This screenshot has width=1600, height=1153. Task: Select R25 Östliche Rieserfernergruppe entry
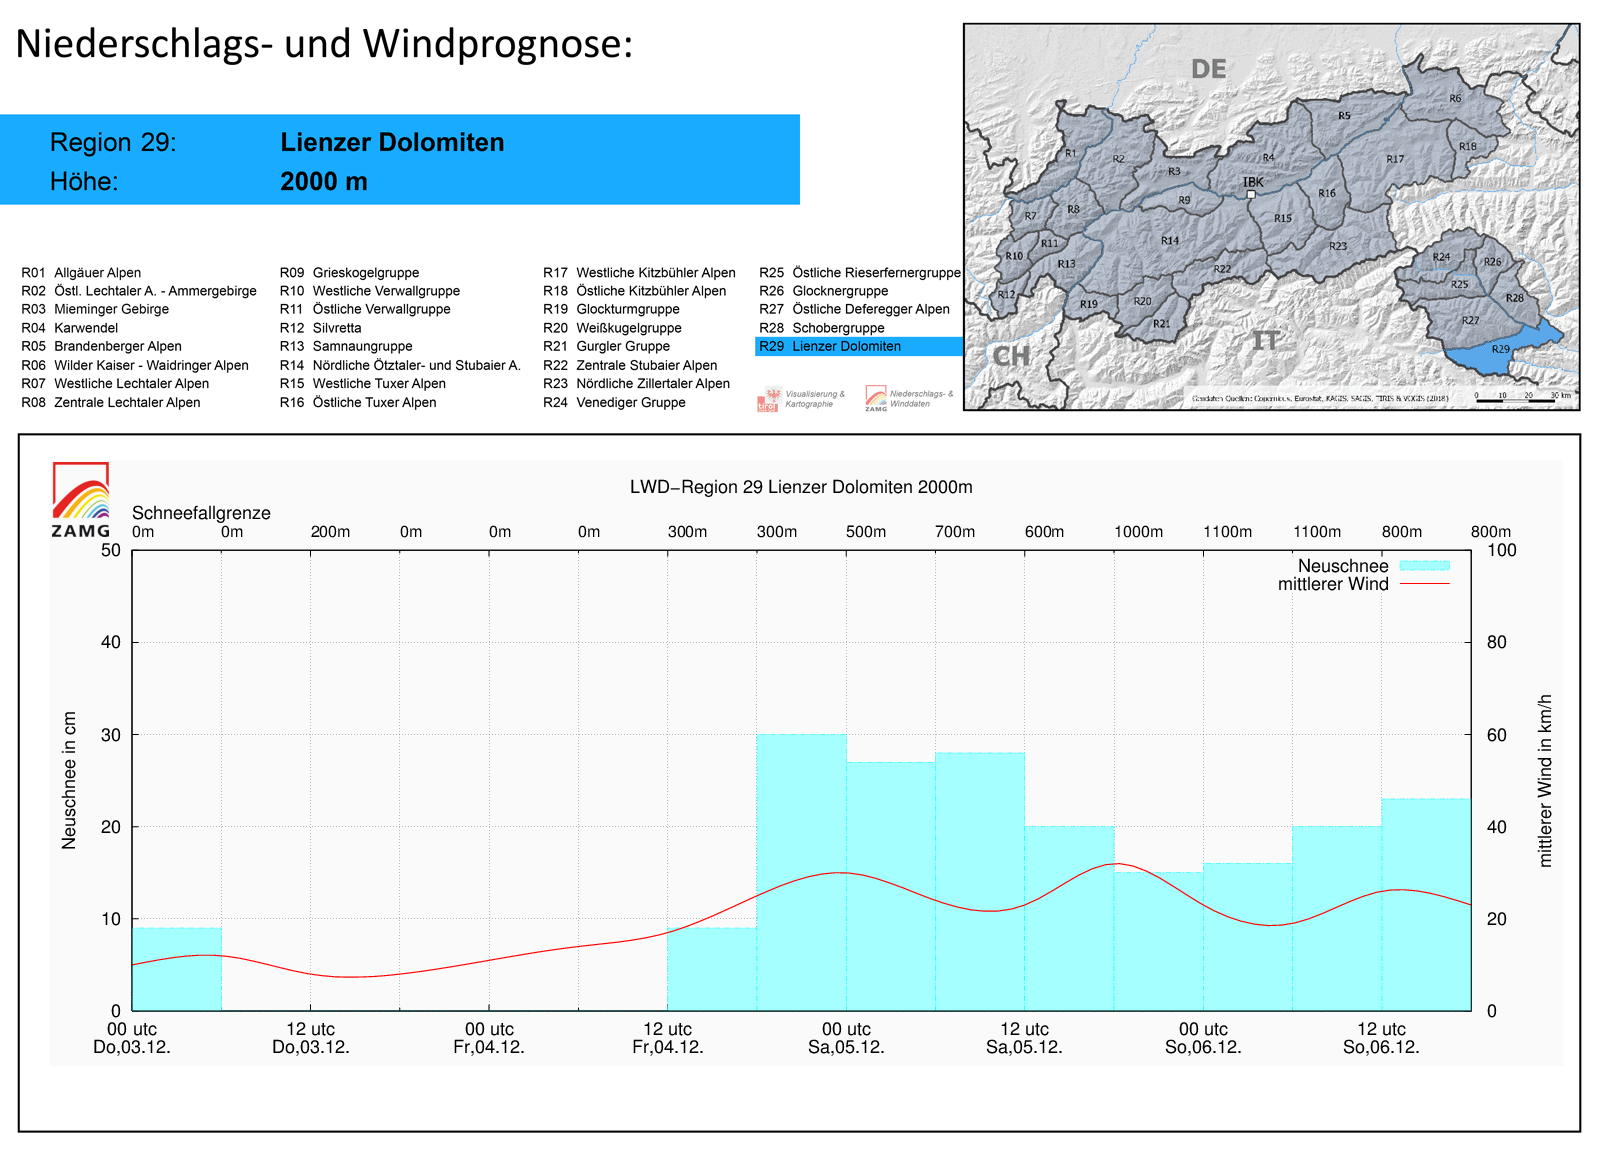(860, 273)
